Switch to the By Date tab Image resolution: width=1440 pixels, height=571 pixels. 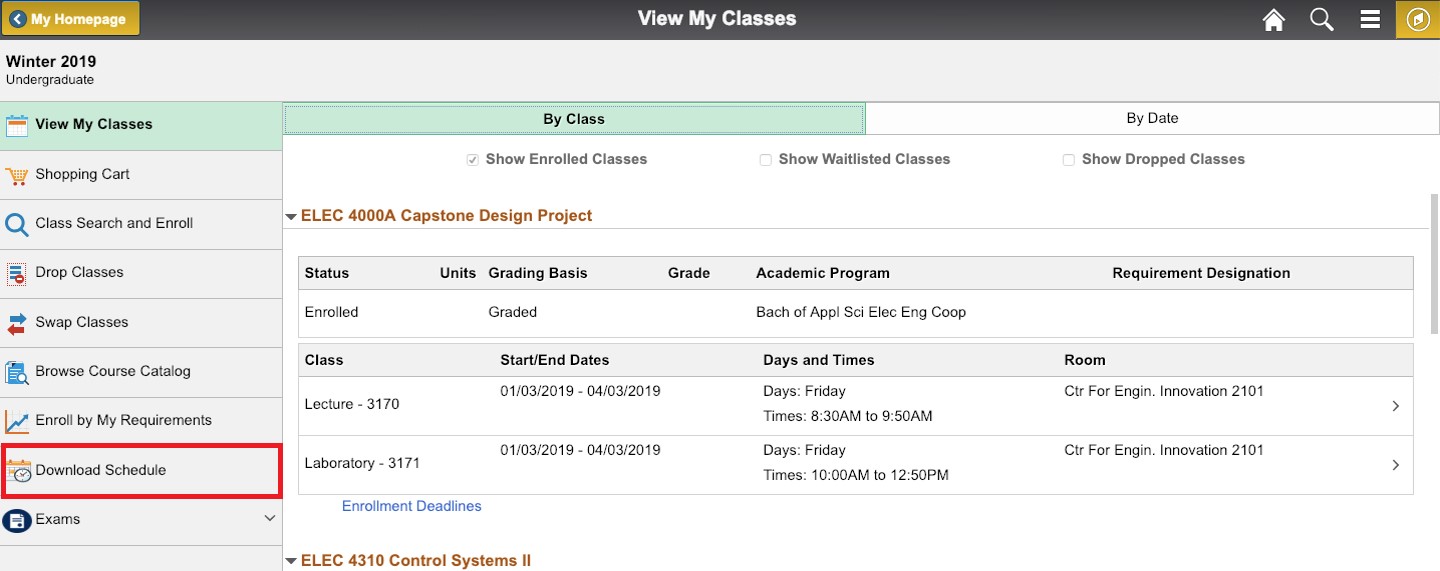(1152, 118)
